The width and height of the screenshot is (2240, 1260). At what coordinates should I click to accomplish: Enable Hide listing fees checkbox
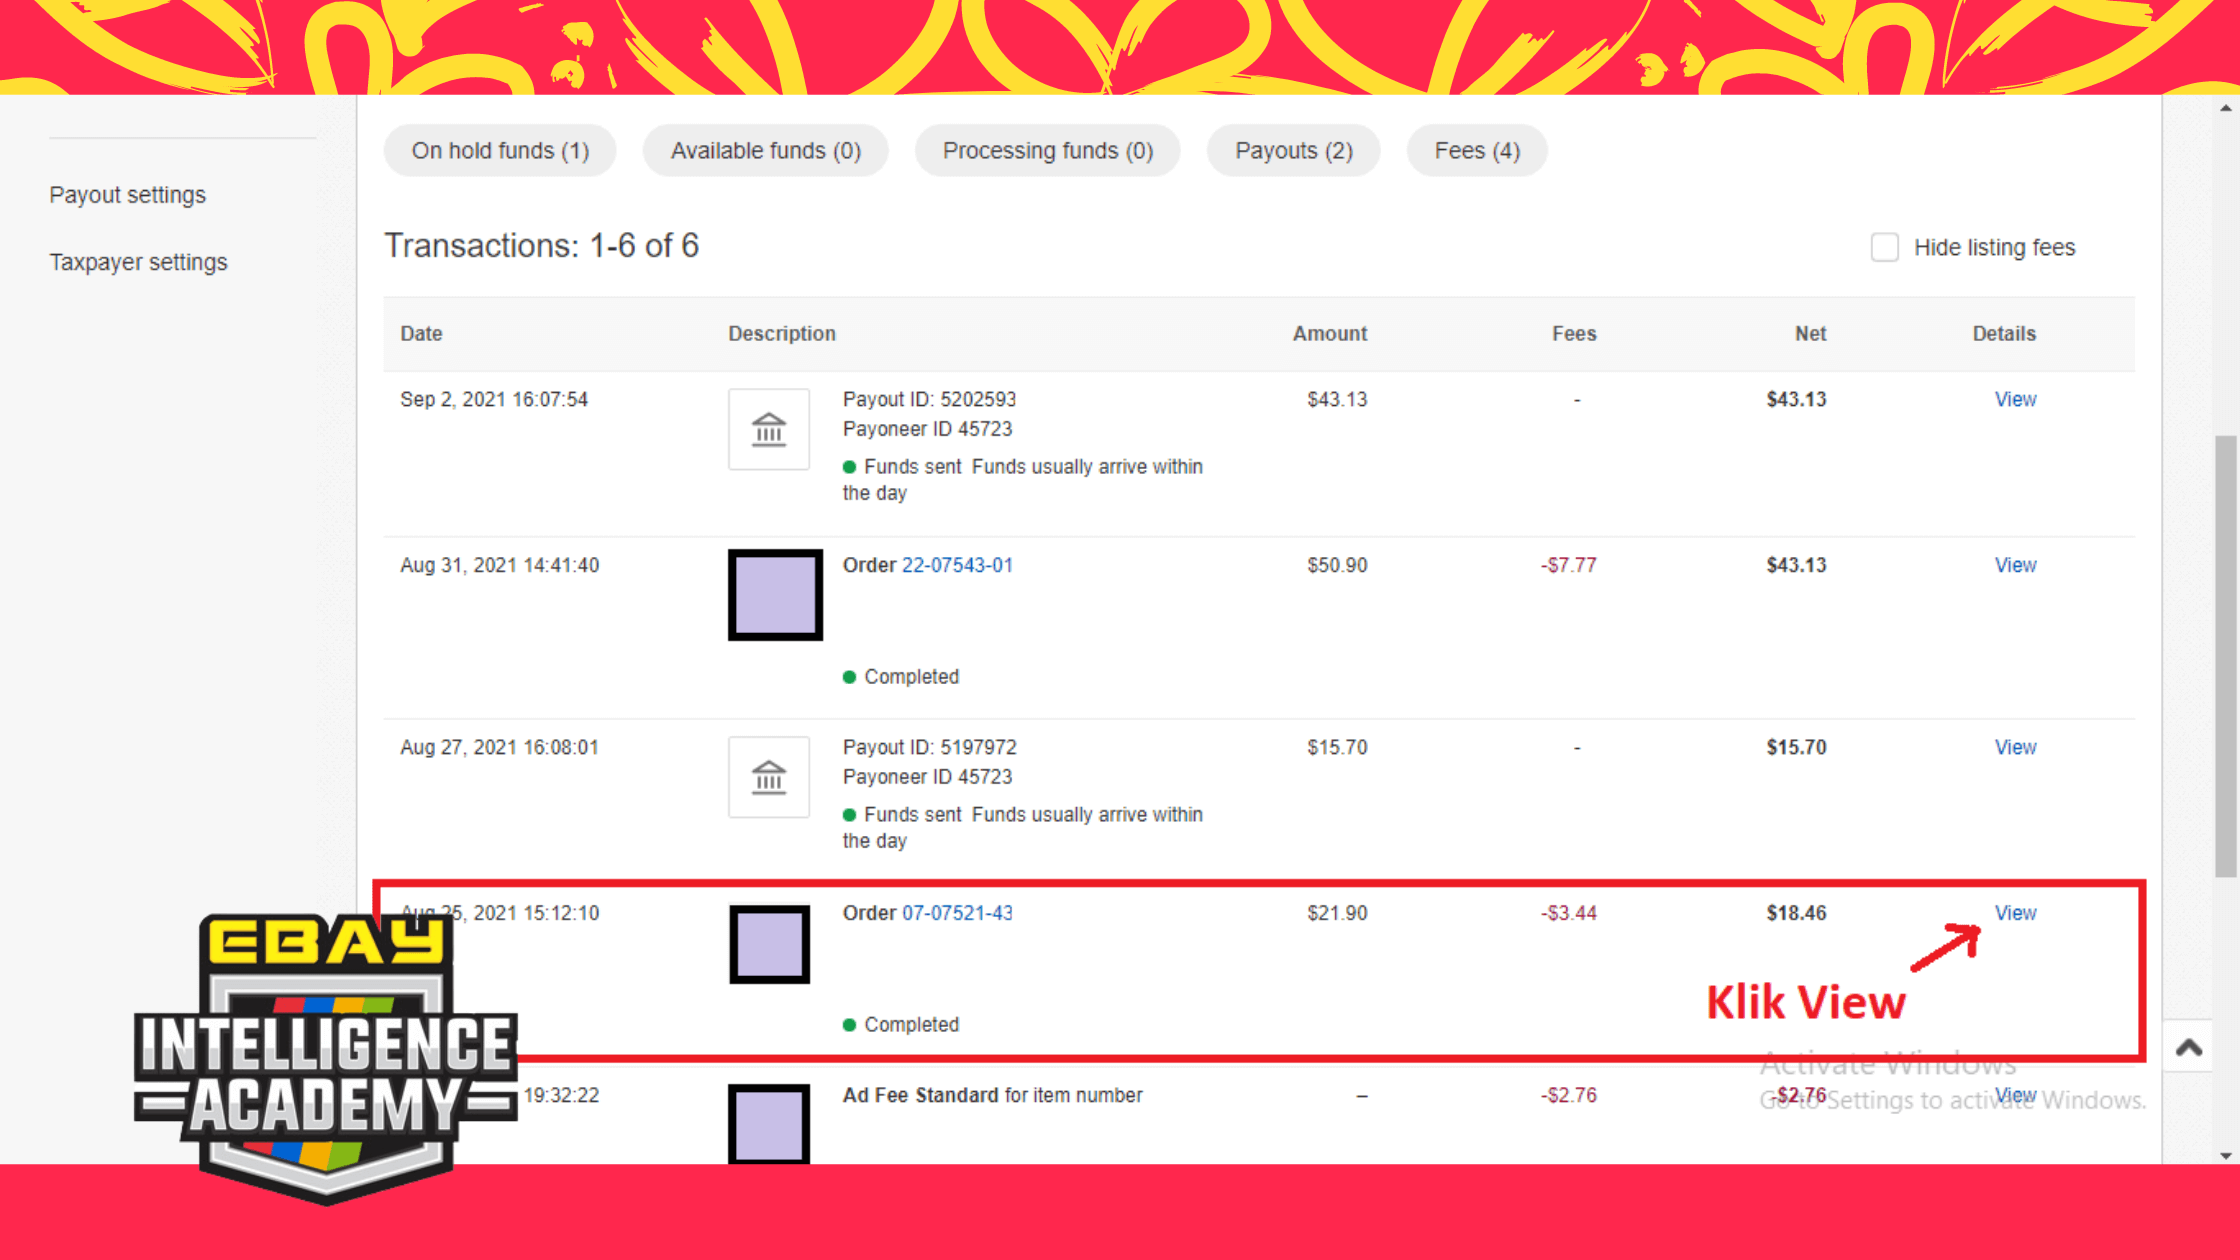[1885, 247]
